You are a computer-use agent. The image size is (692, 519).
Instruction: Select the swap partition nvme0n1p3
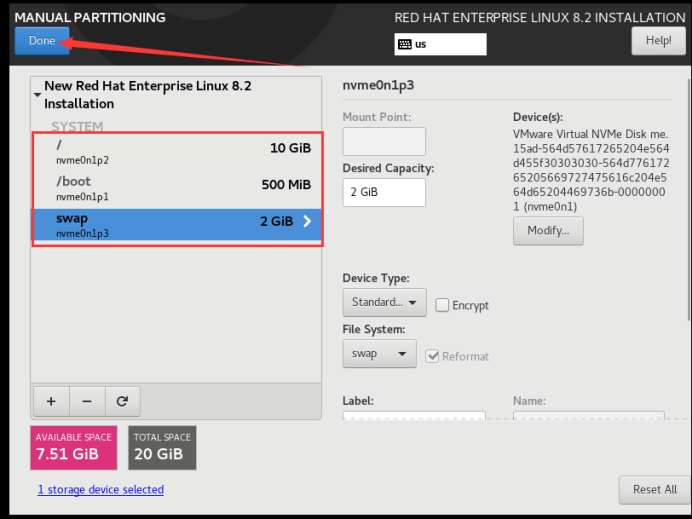(x=177, y=225)
